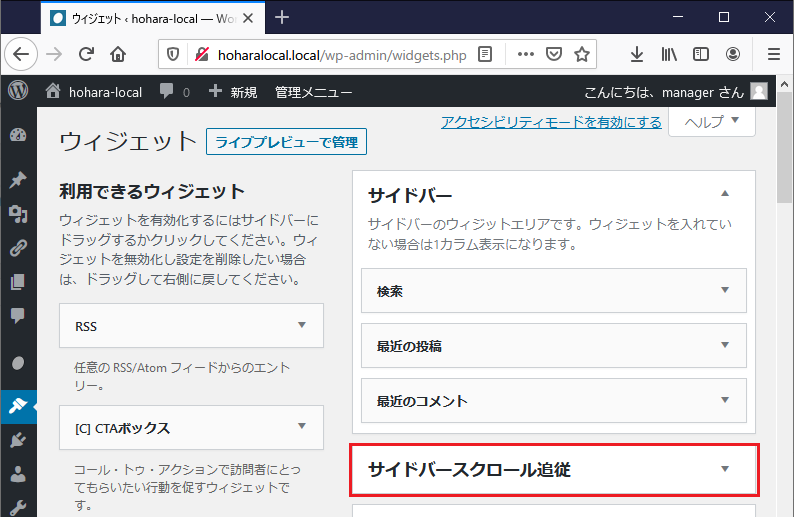Click the アクセシビリティモードを有効にする link
794x517 pixels.
[551, 122]
